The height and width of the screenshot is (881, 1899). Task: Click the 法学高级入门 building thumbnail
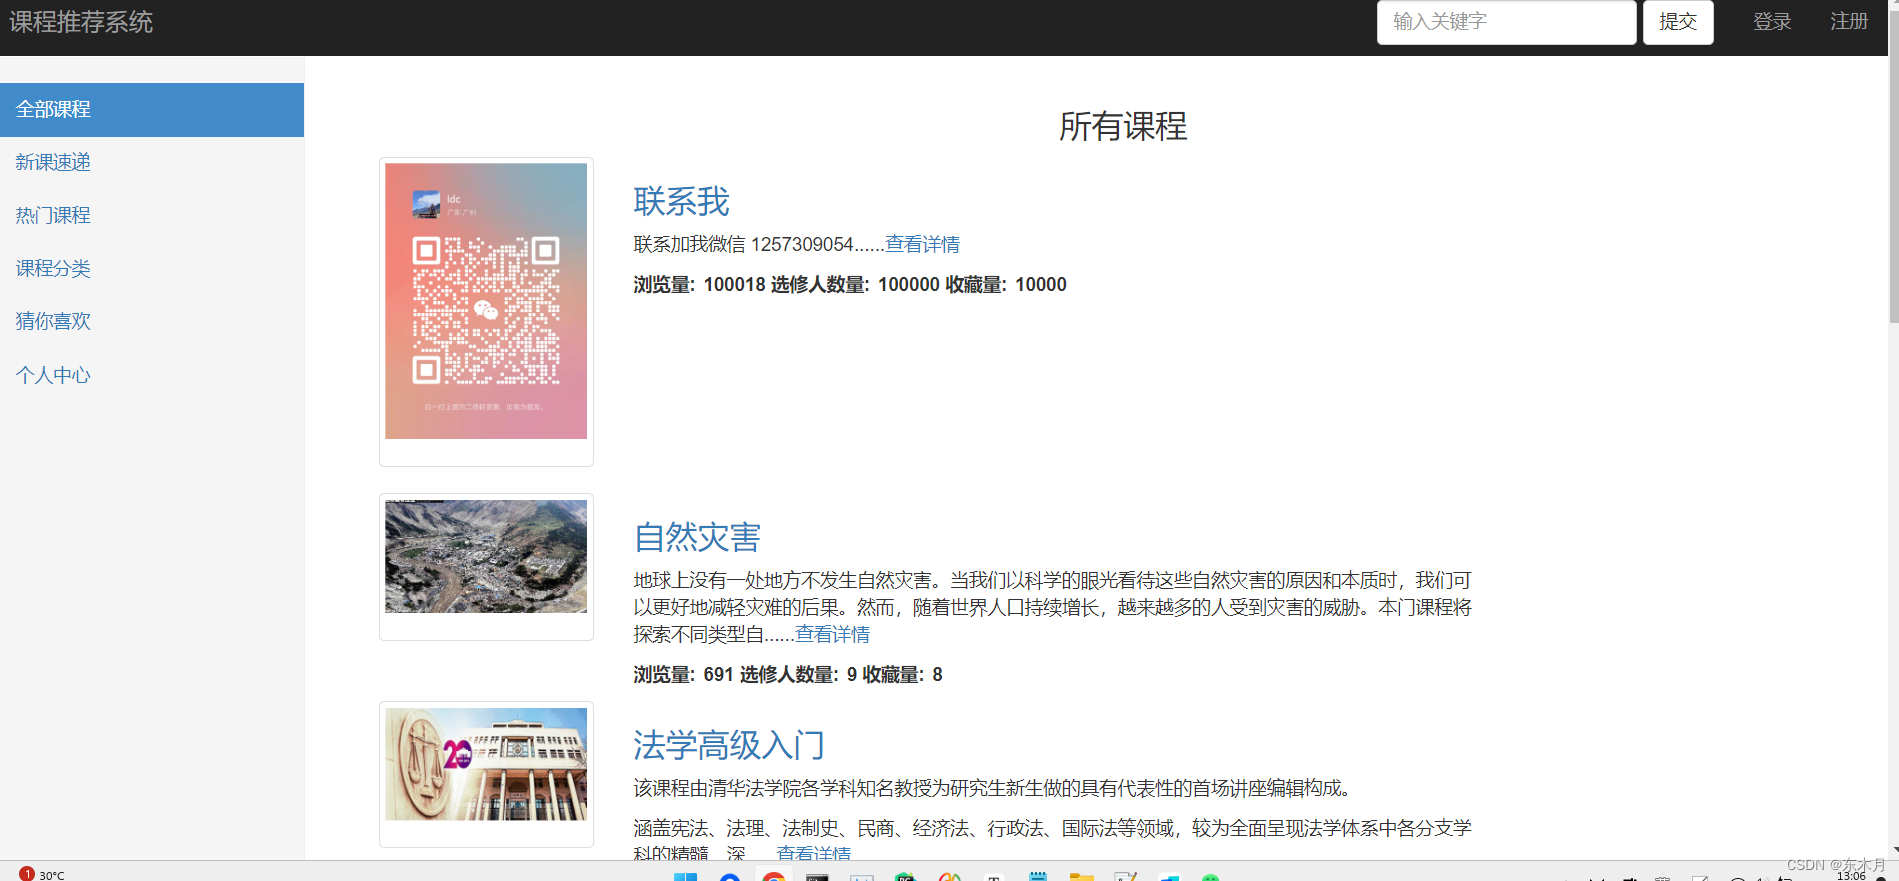(486, 764)
